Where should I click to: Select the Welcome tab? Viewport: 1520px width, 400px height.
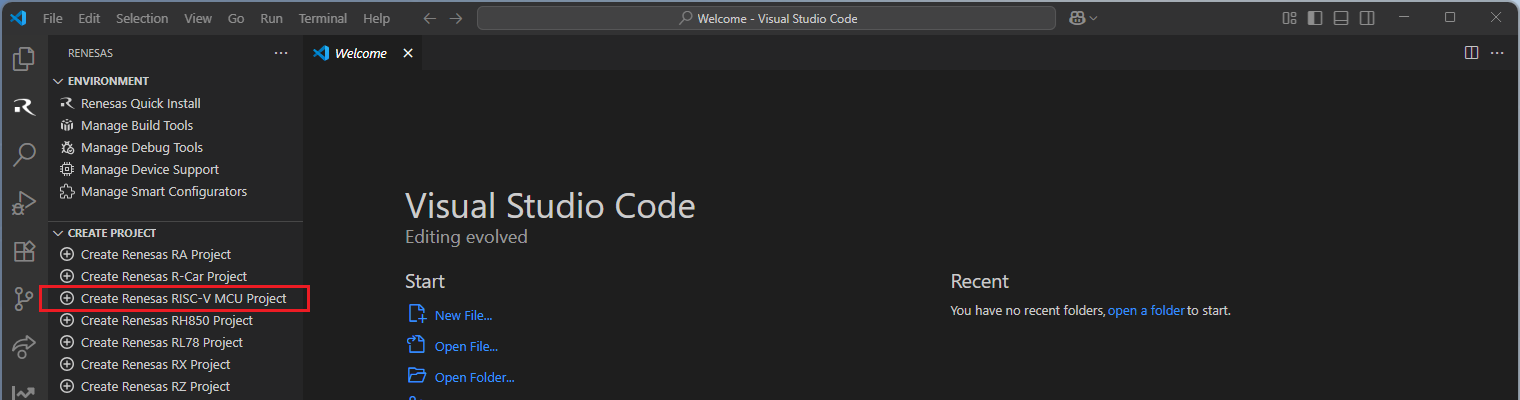point(363,53)
